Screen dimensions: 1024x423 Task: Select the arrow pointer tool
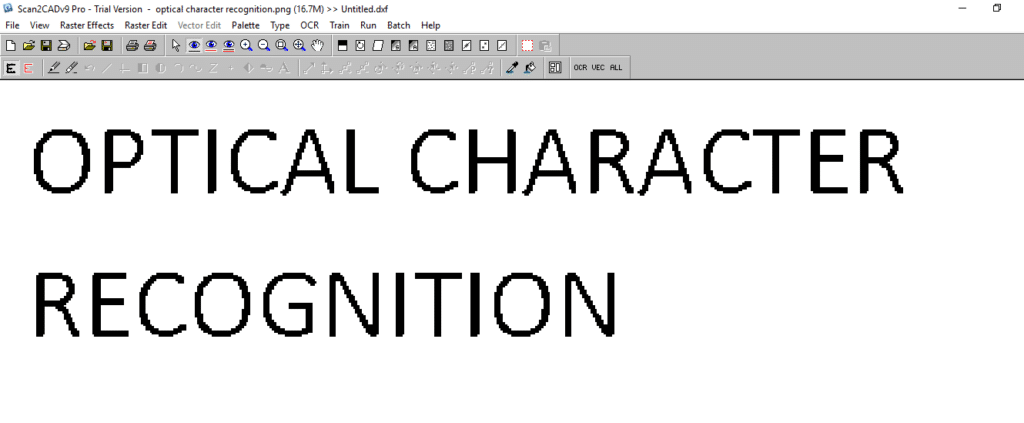tap(176, 46)
